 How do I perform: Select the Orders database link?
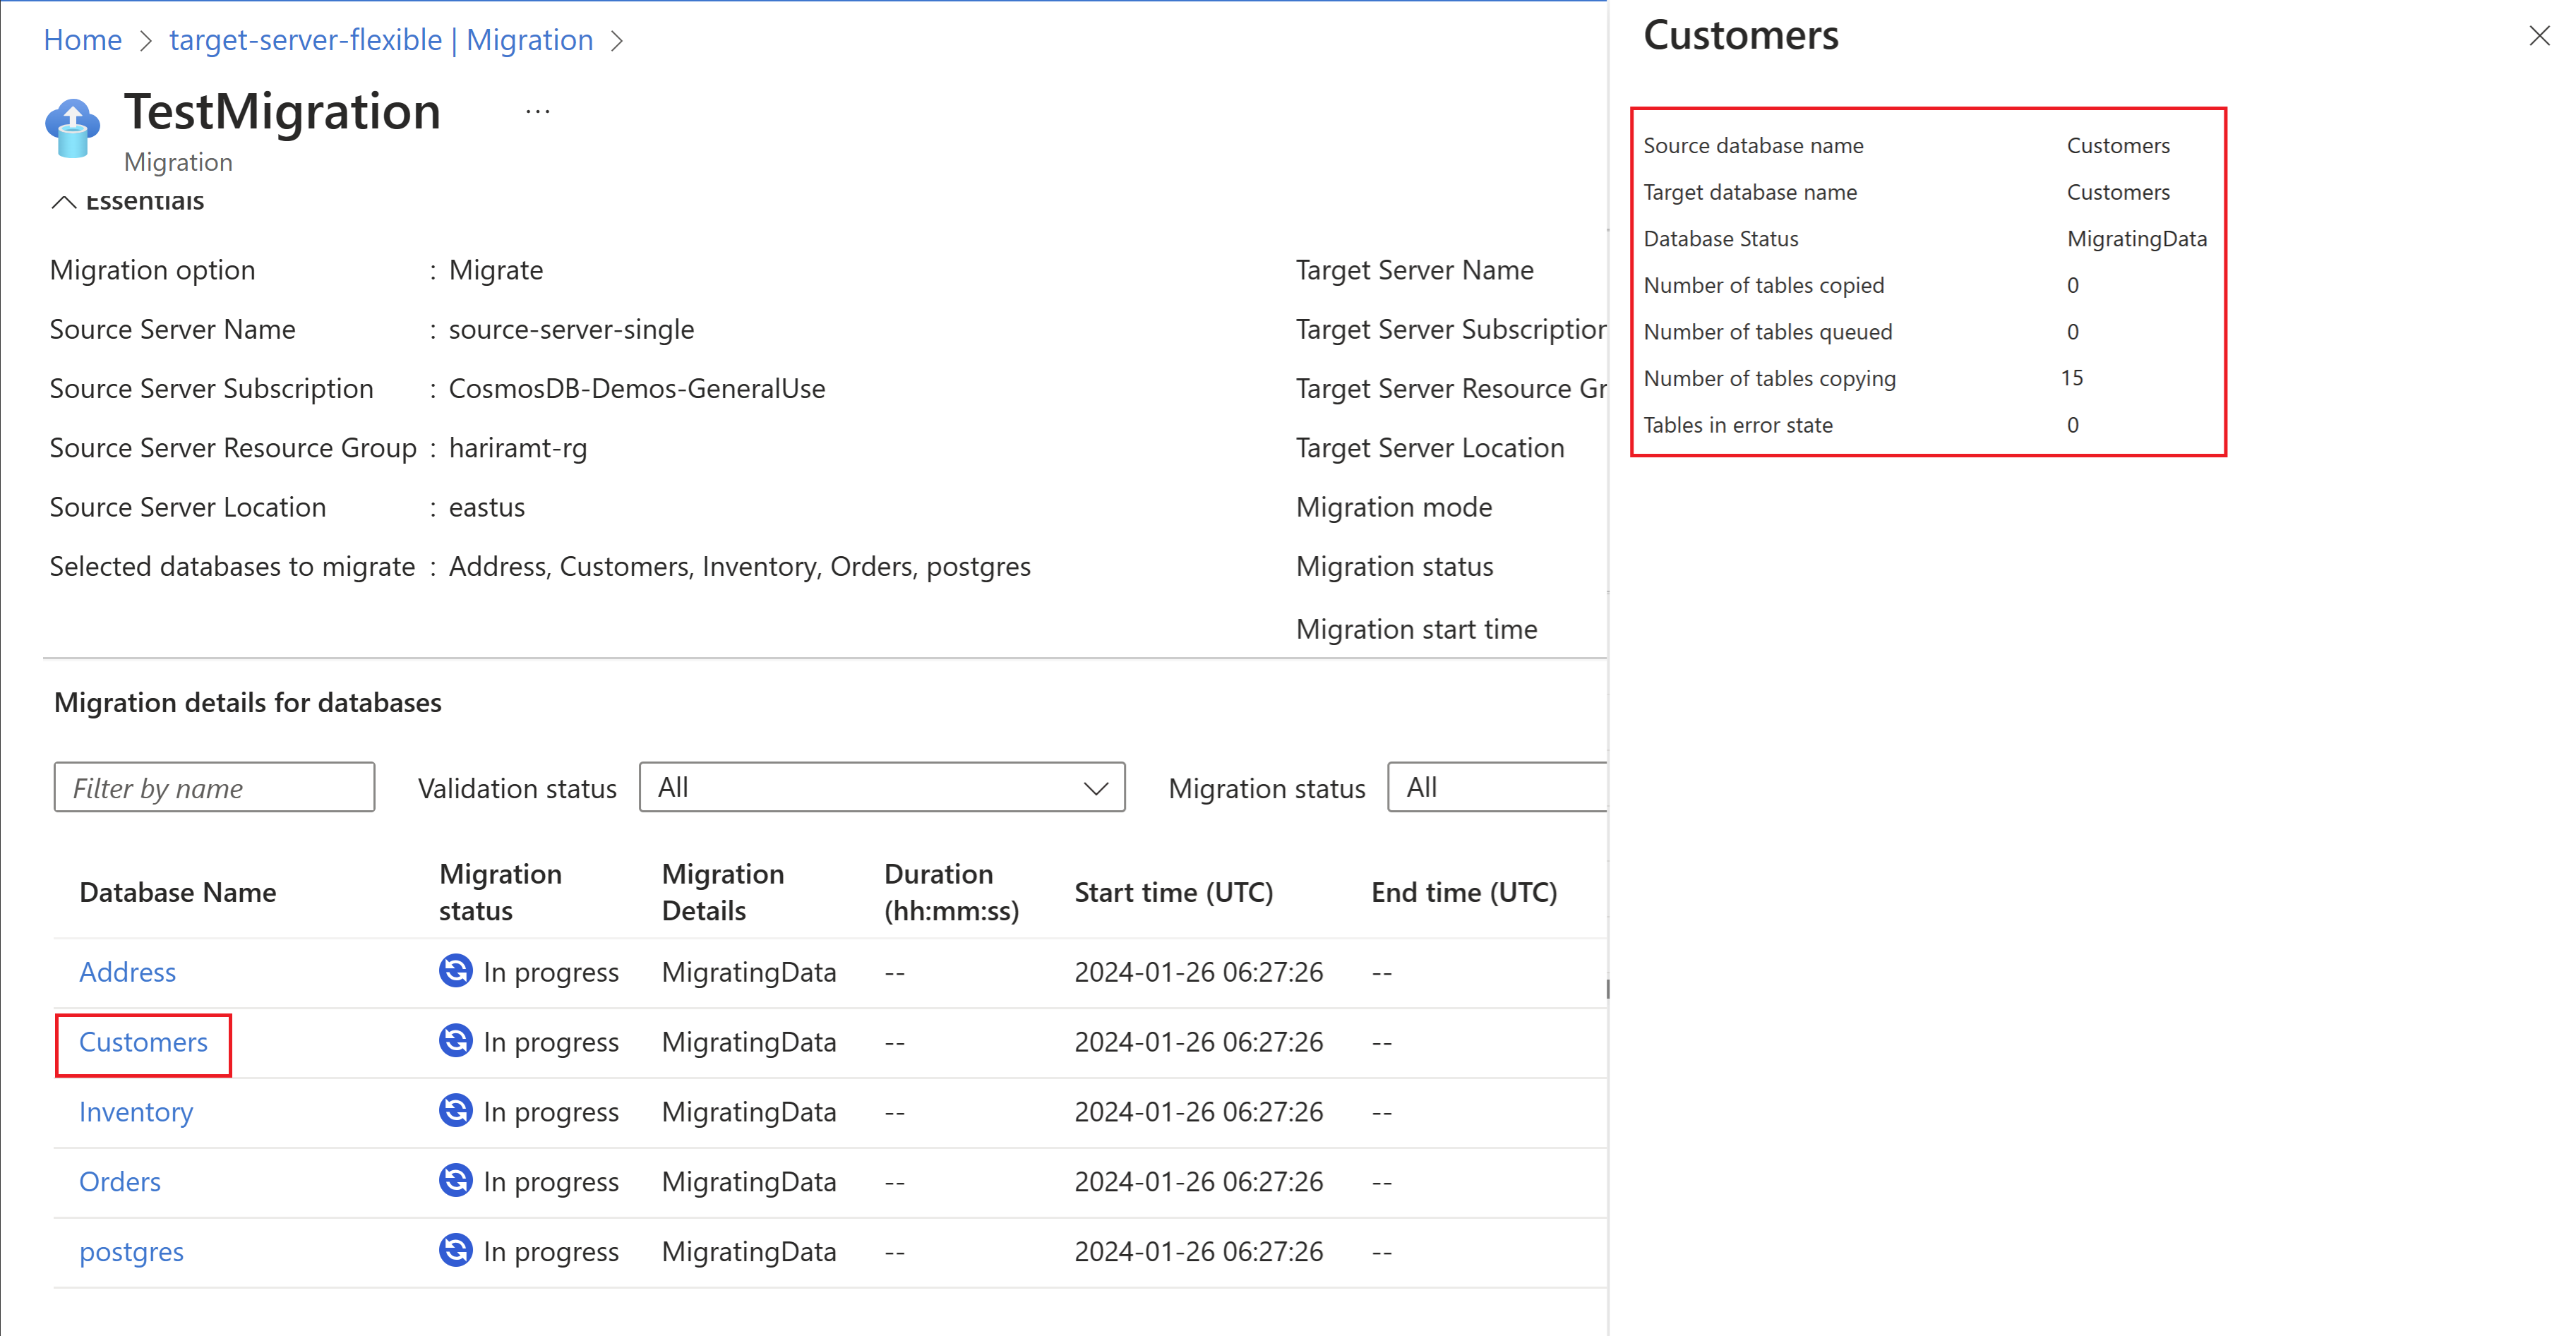pyautogui.click(x=119, y=1182)
